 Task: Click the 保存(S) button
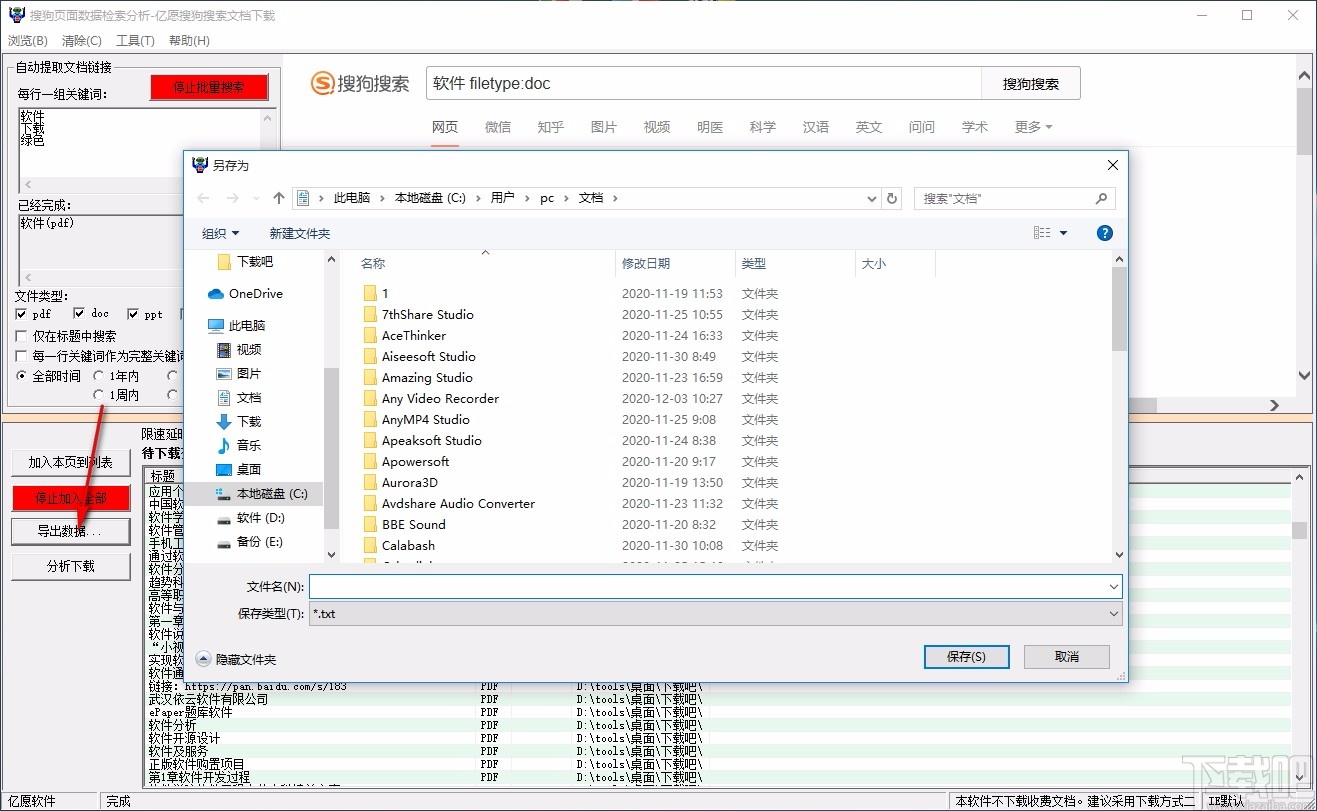point(965,657)
